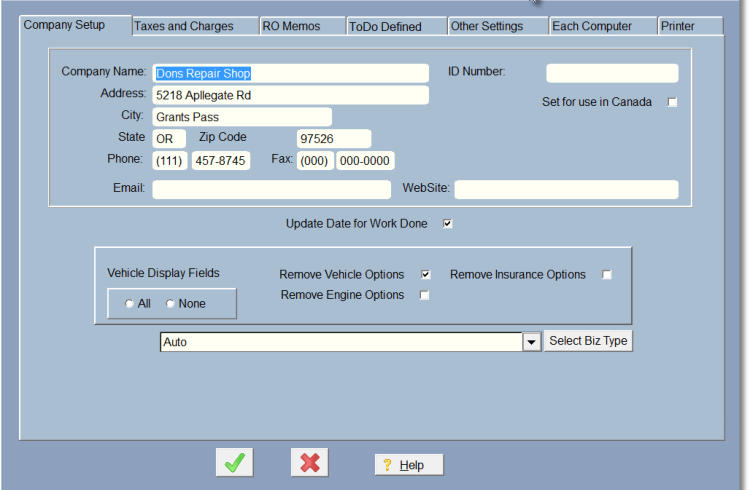This screenshot has height=490, width=750.
Task: Click the green checkmark save button
Action: [x=235, y=463]
